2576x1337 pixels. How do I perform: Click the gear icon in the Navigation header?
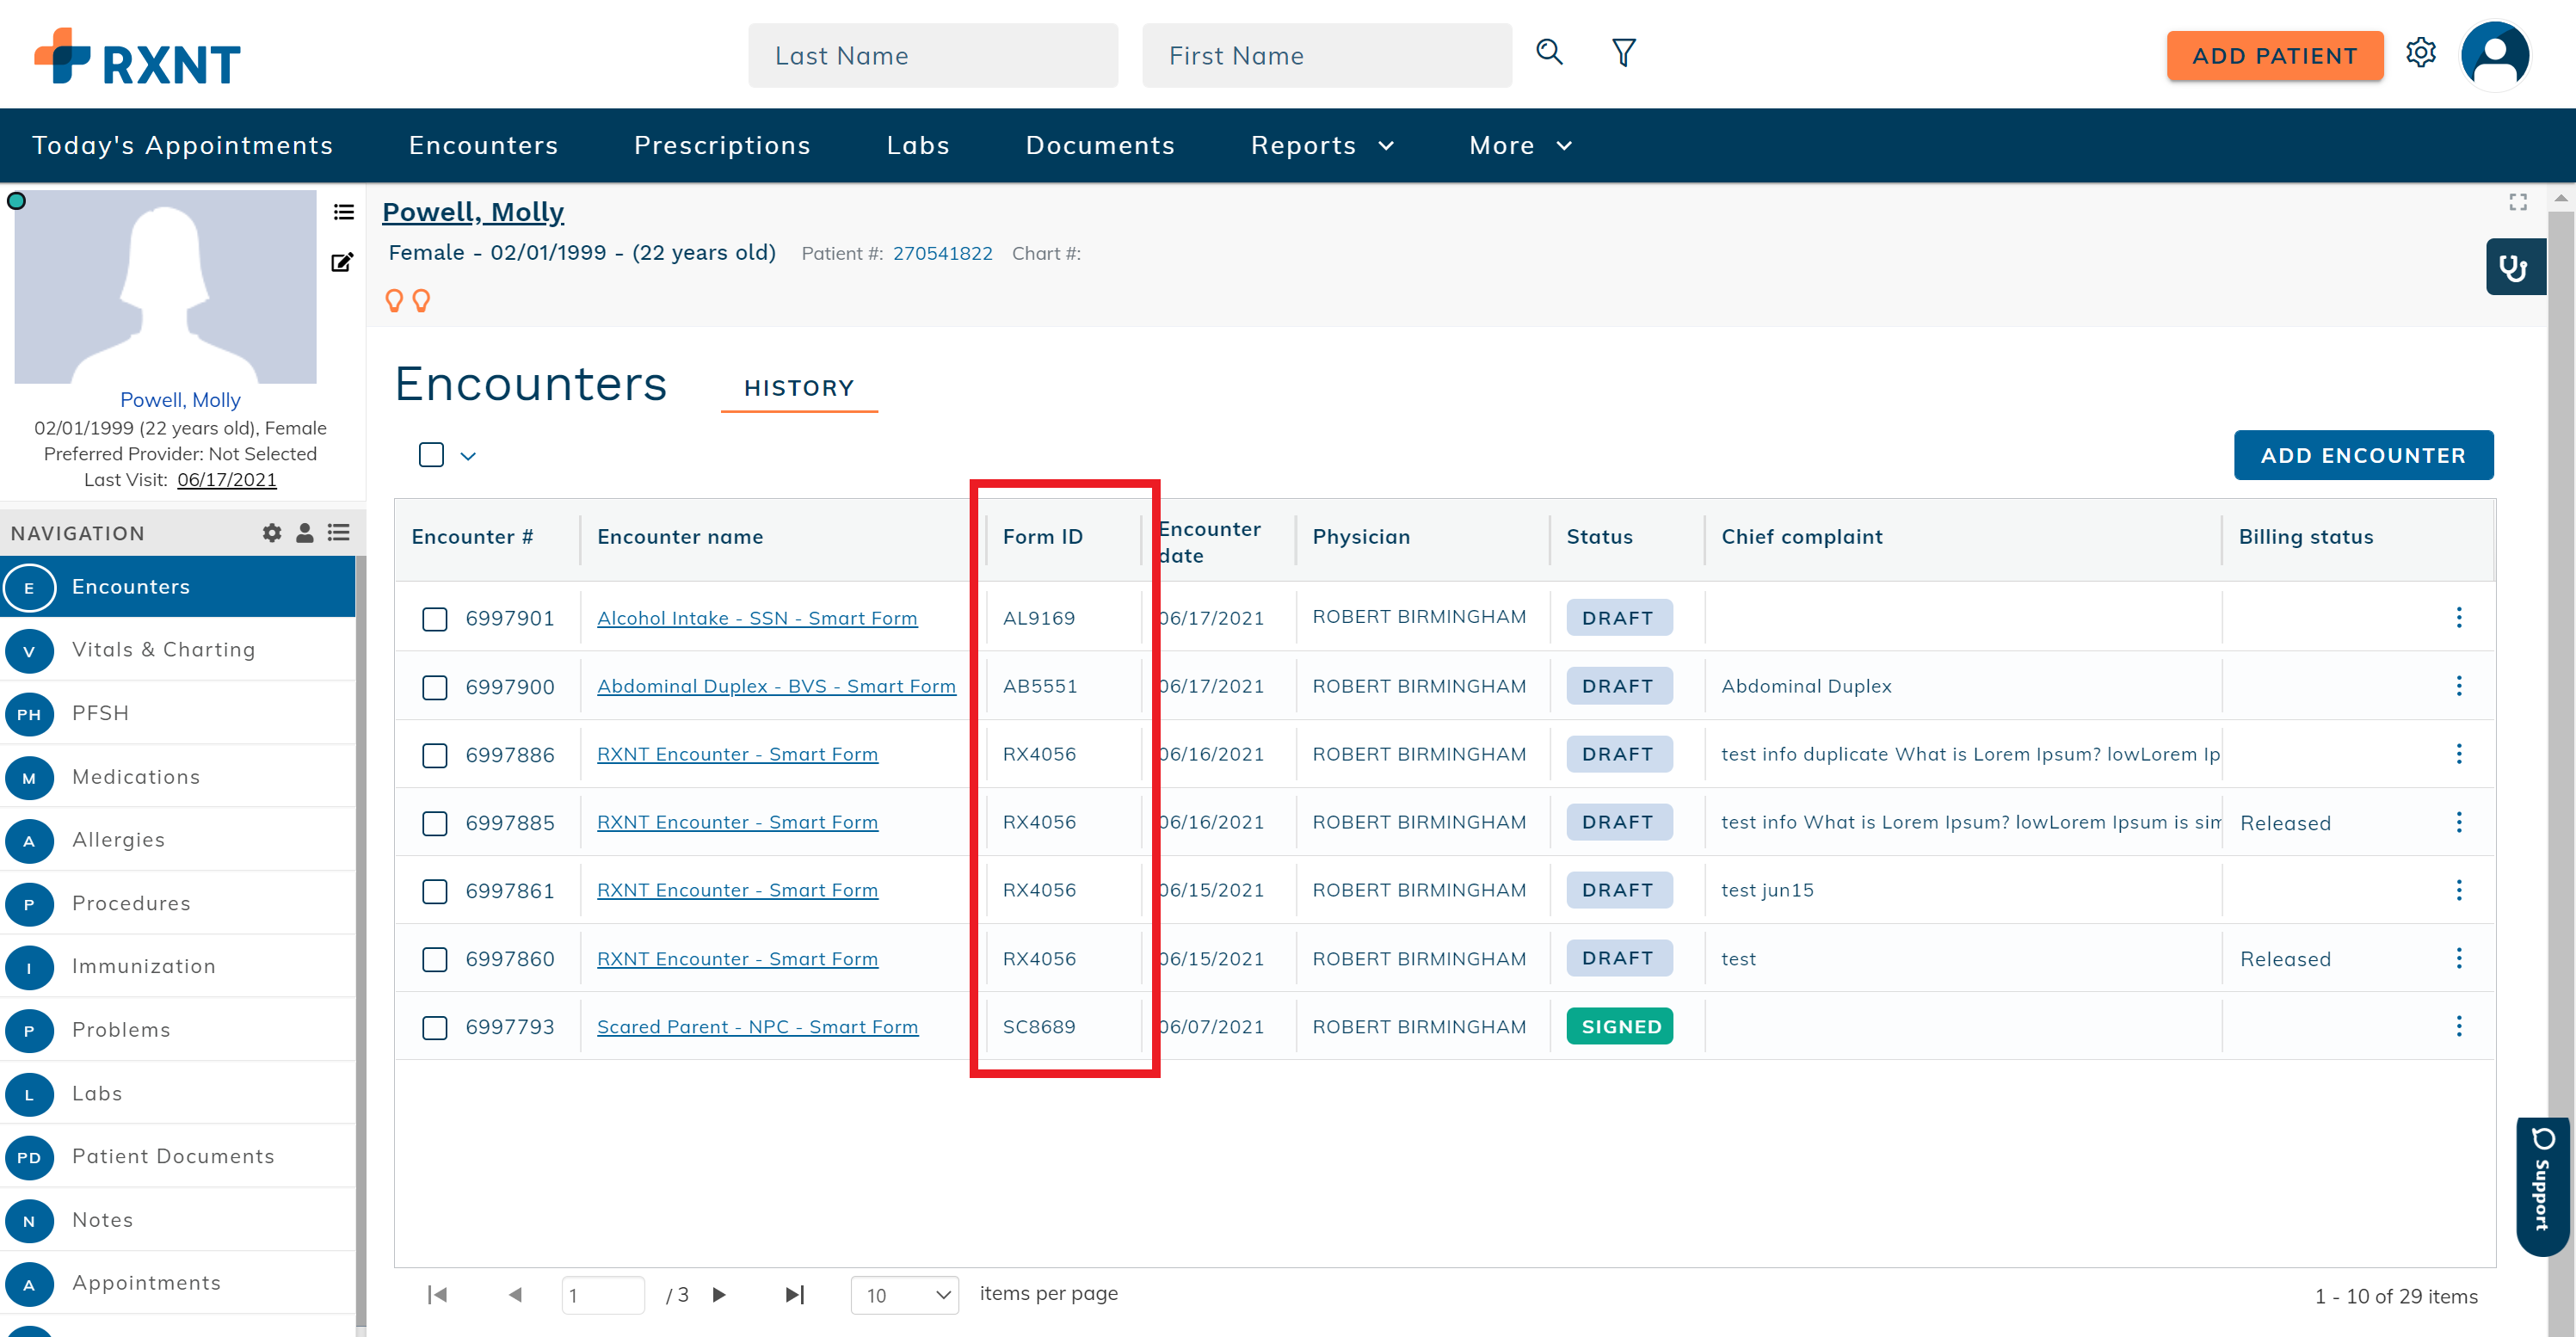(271, 532)
